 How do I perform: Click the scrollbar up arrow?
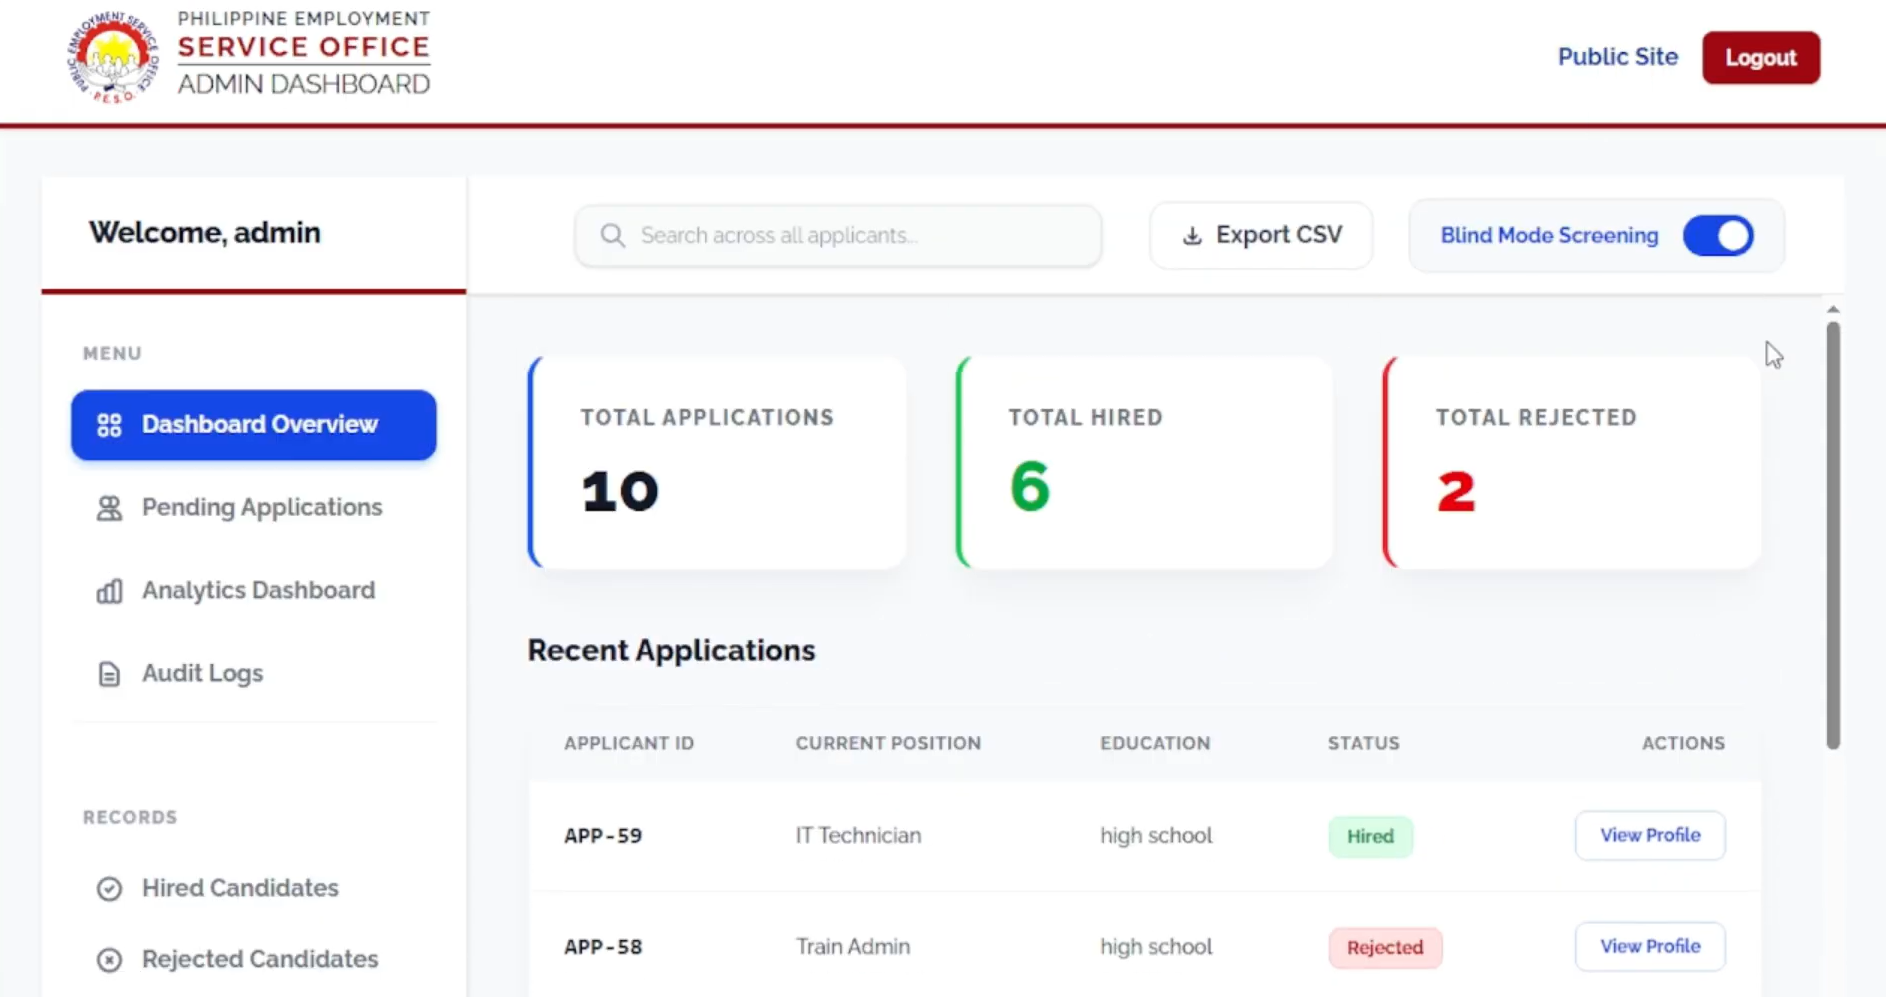(1833, 310)
